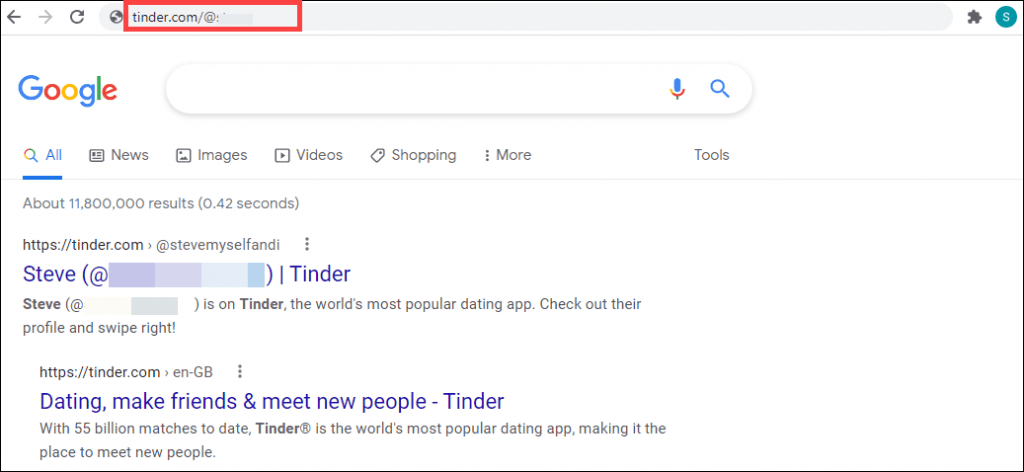Start voice search with microphone icon
The image size is (1024, 472).
[677, 89]
